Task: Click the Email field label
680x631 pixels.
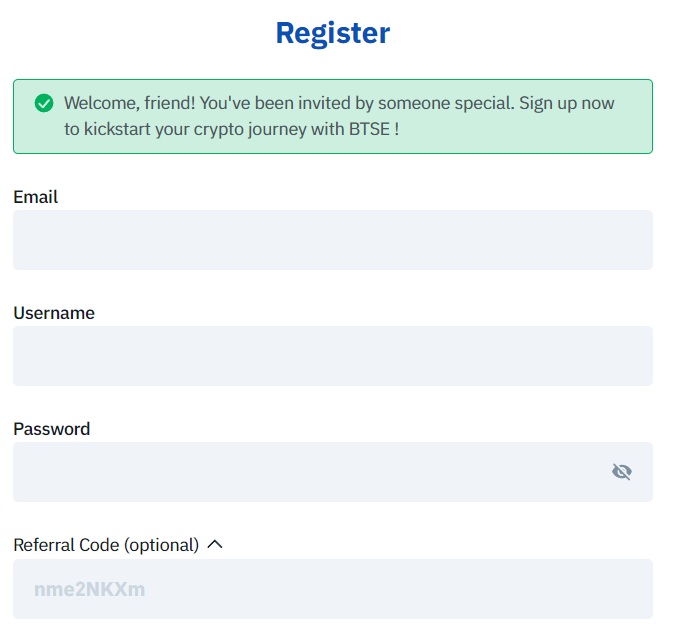Action: pyautogui.click(x=36, y=197)
